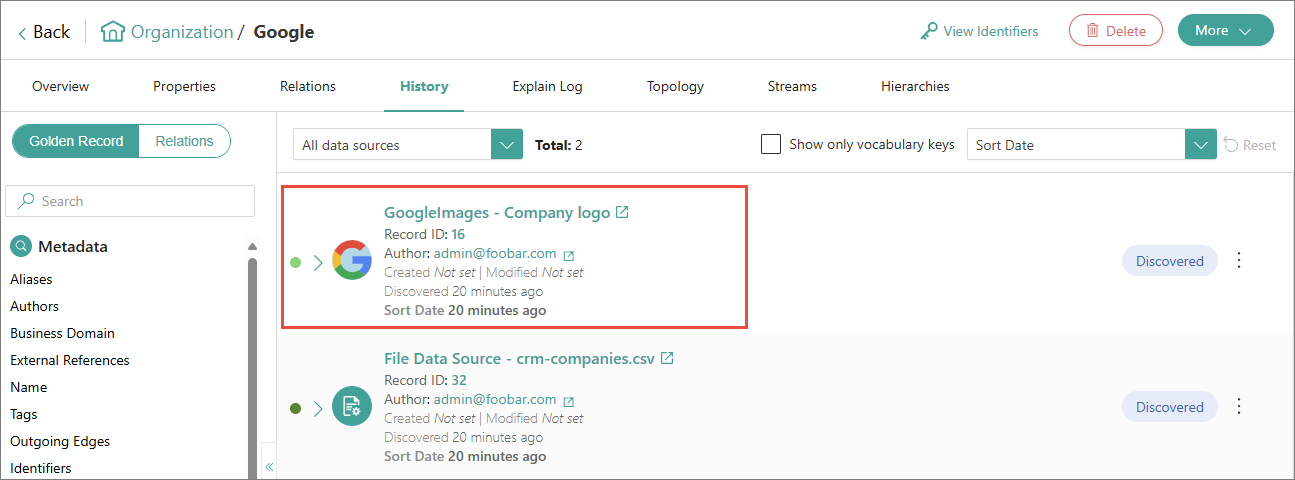
Task: Click the trash icon in Delete button
Action: pyautogui.click(x=1093, y=31)
